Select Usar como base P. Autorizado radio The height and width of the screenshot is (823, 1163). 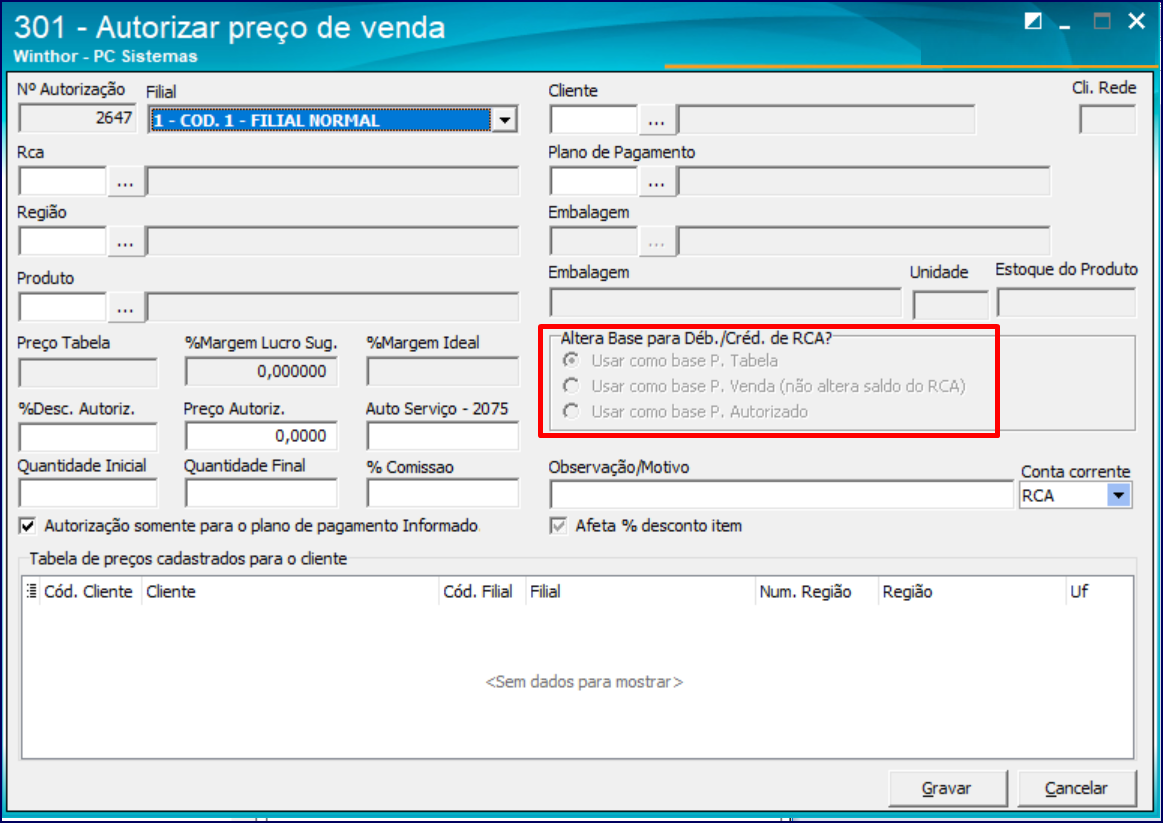(570, 411)
